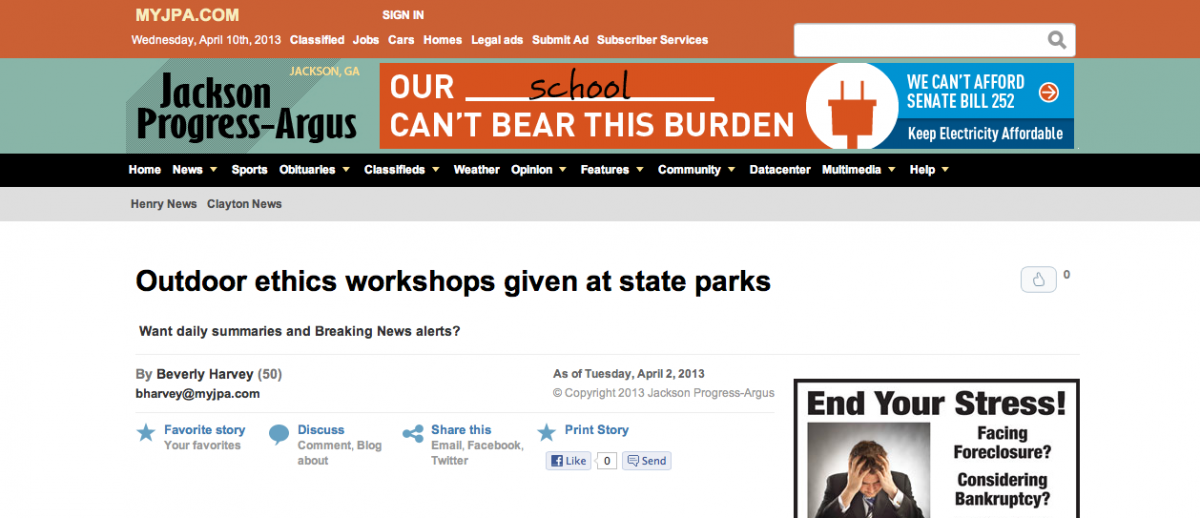Open the Homes link

[x=442, y=40]
